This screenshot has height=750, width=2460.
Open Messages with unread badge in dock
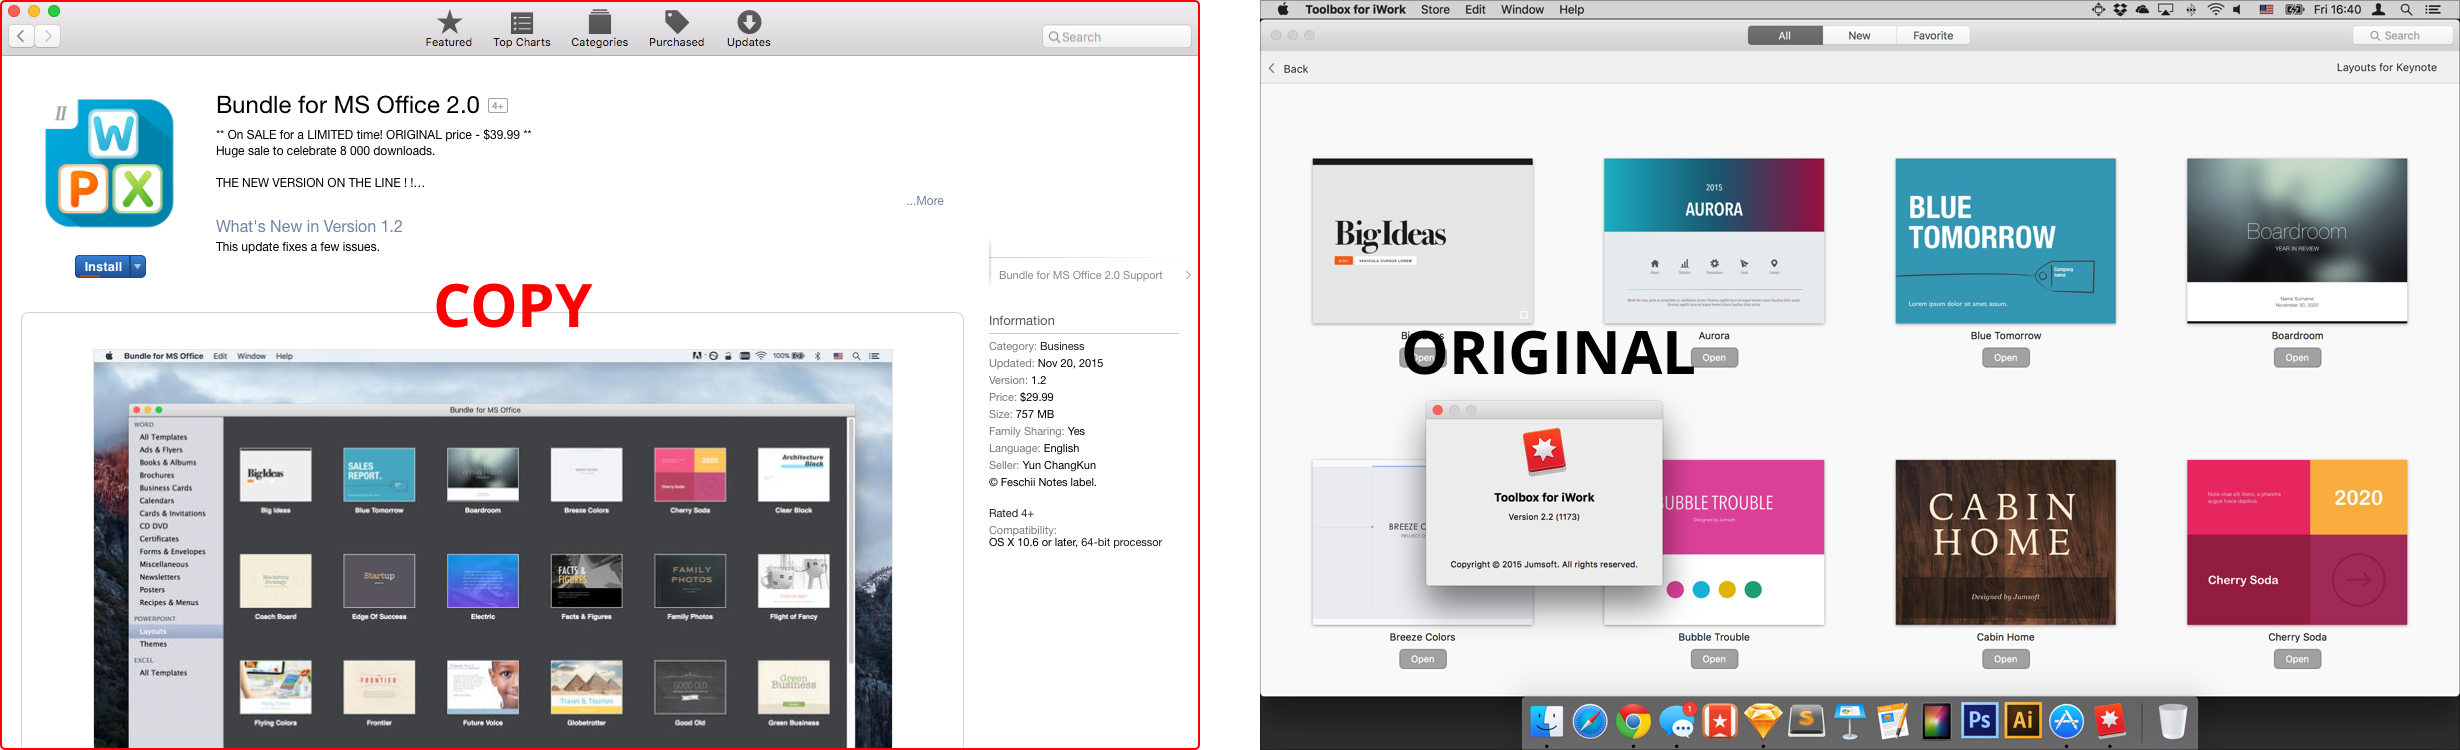[1677, 721]
